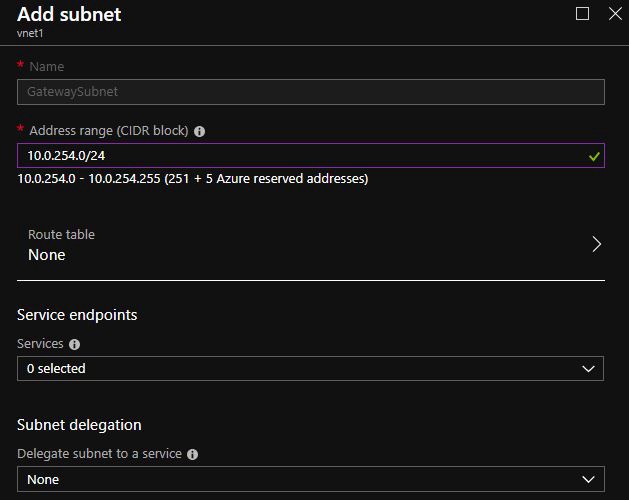Click the Service endpoints heading

tap(77, 315)
